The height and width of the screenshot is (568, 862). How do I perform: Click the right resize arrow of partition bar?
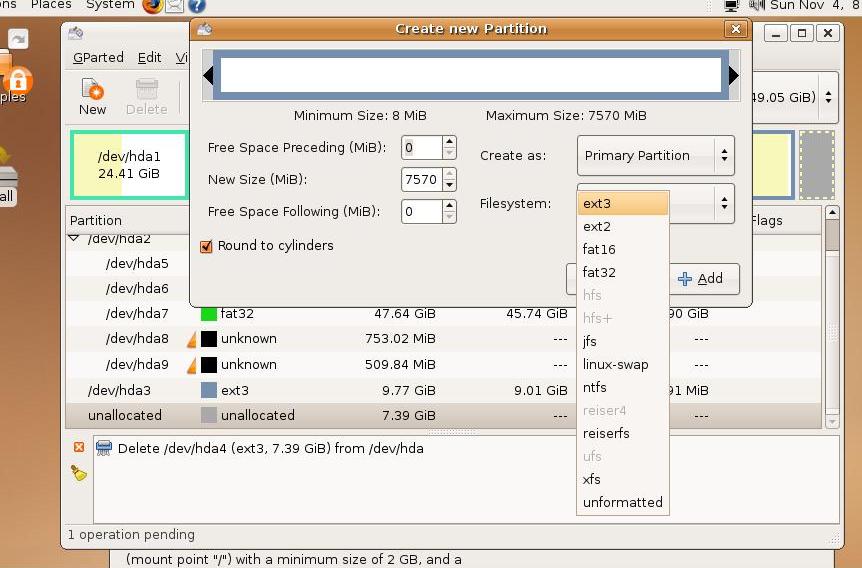734,76
